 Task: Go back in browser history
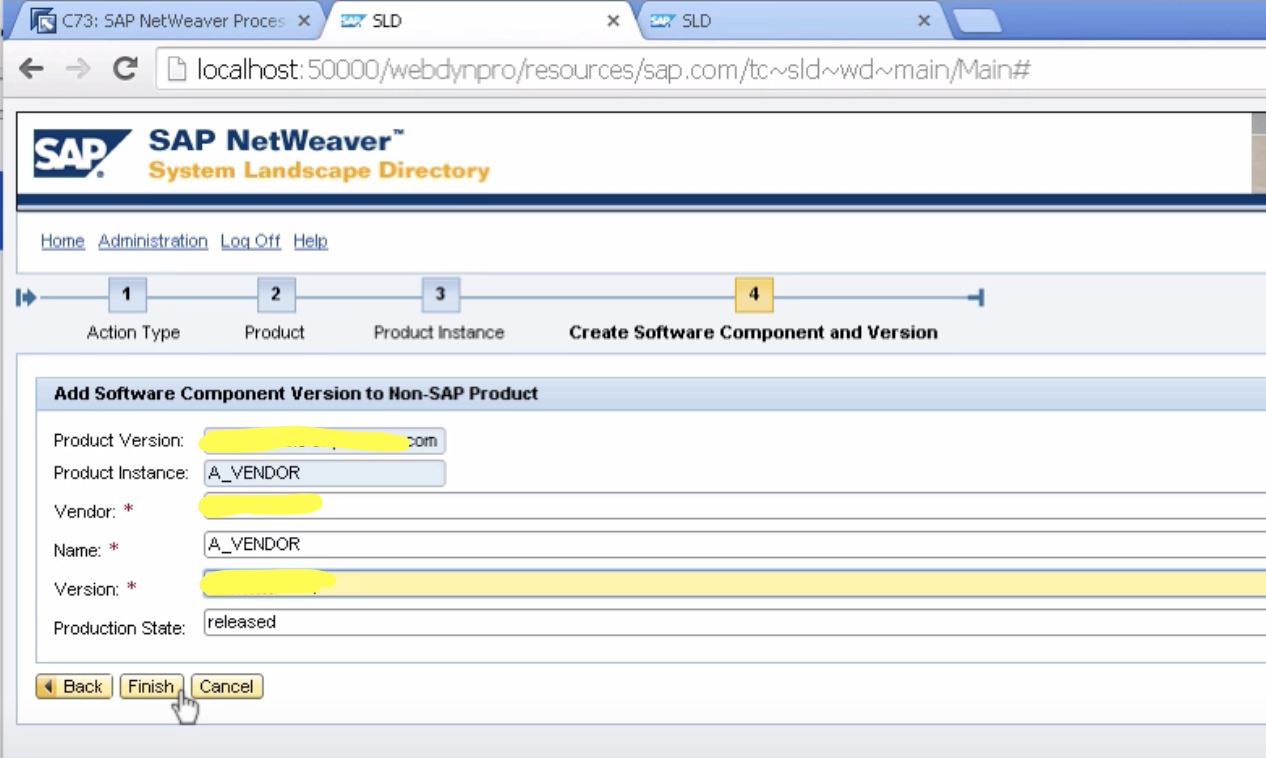[32, 69]
